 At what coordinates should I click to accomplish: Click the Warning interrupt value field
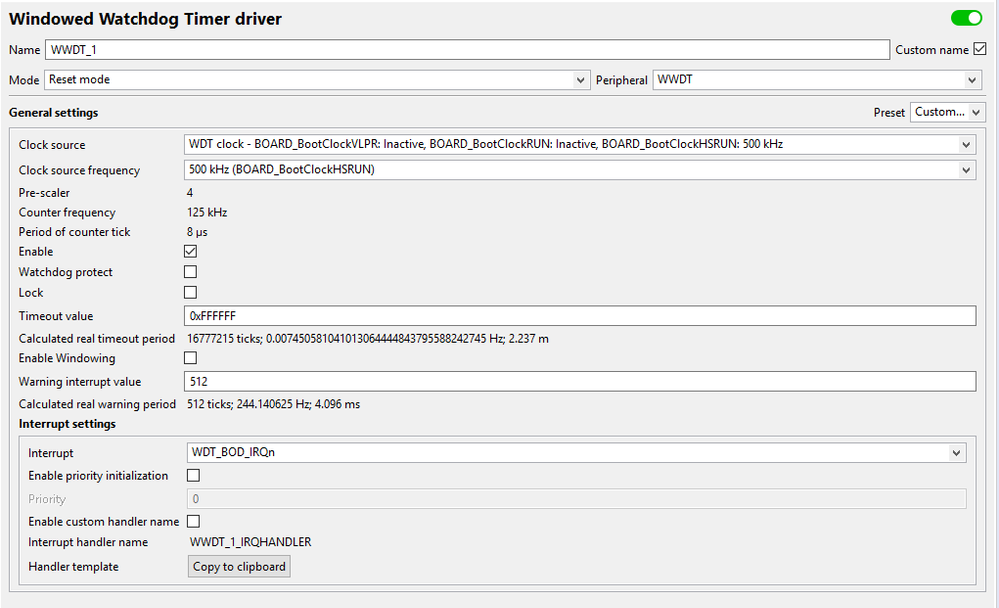pos(579,381)
